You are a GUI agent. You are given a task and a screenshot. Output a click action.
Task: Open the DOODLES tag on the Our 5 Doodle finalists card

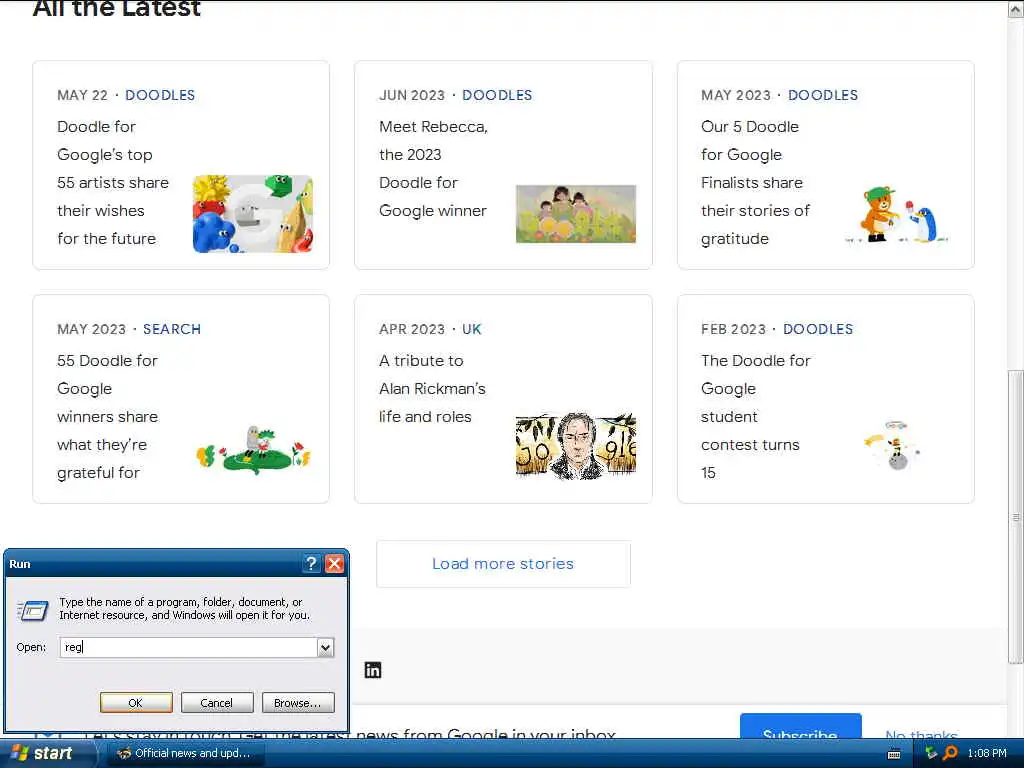pos(823,95)
